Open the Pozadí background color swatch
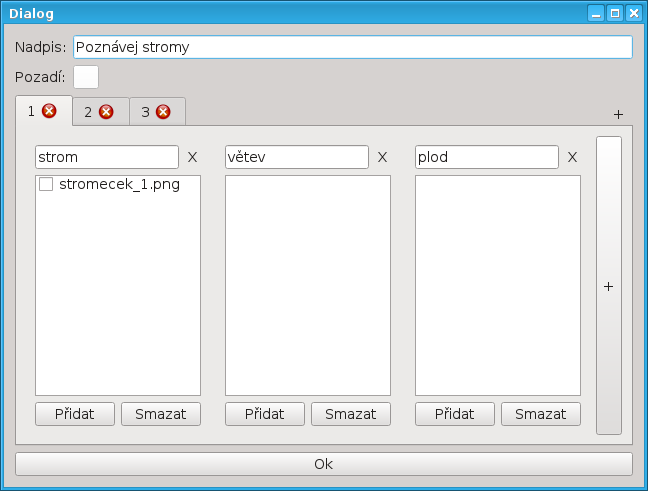This screenshot has height=491, width=648. pos(86,77)
